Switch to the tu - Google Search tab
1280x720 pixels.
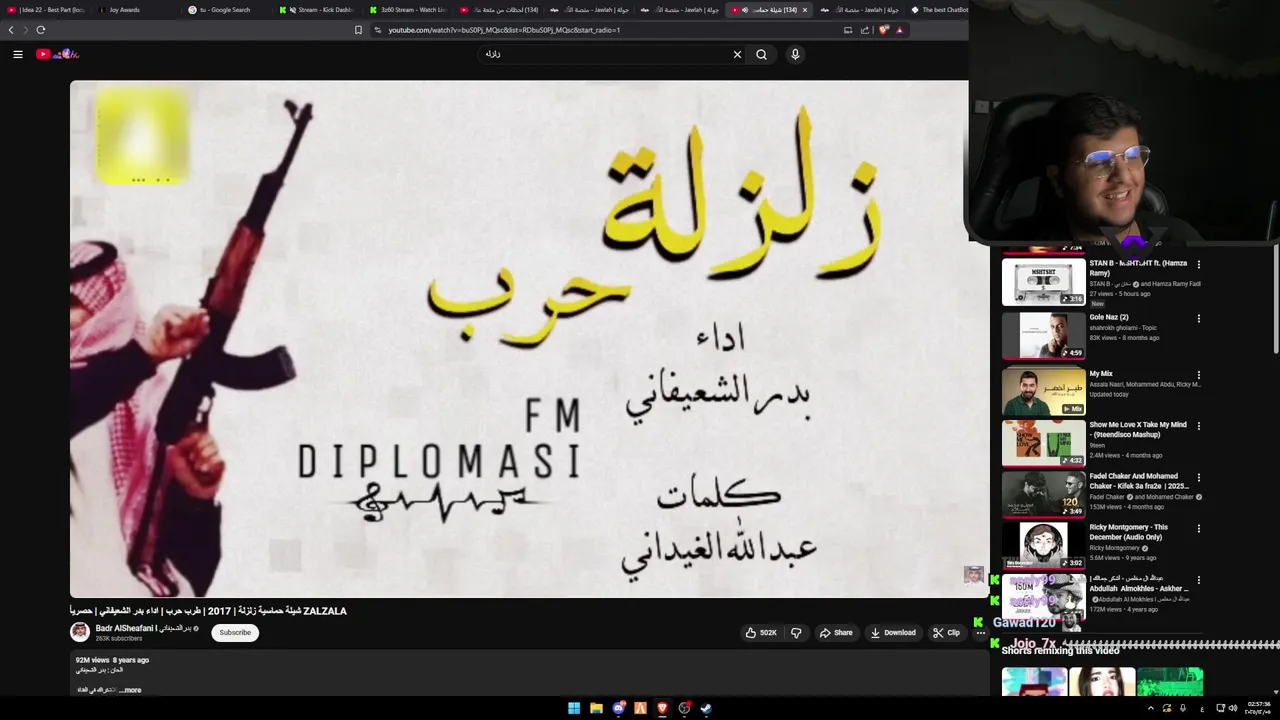click(x=225, y=10)
